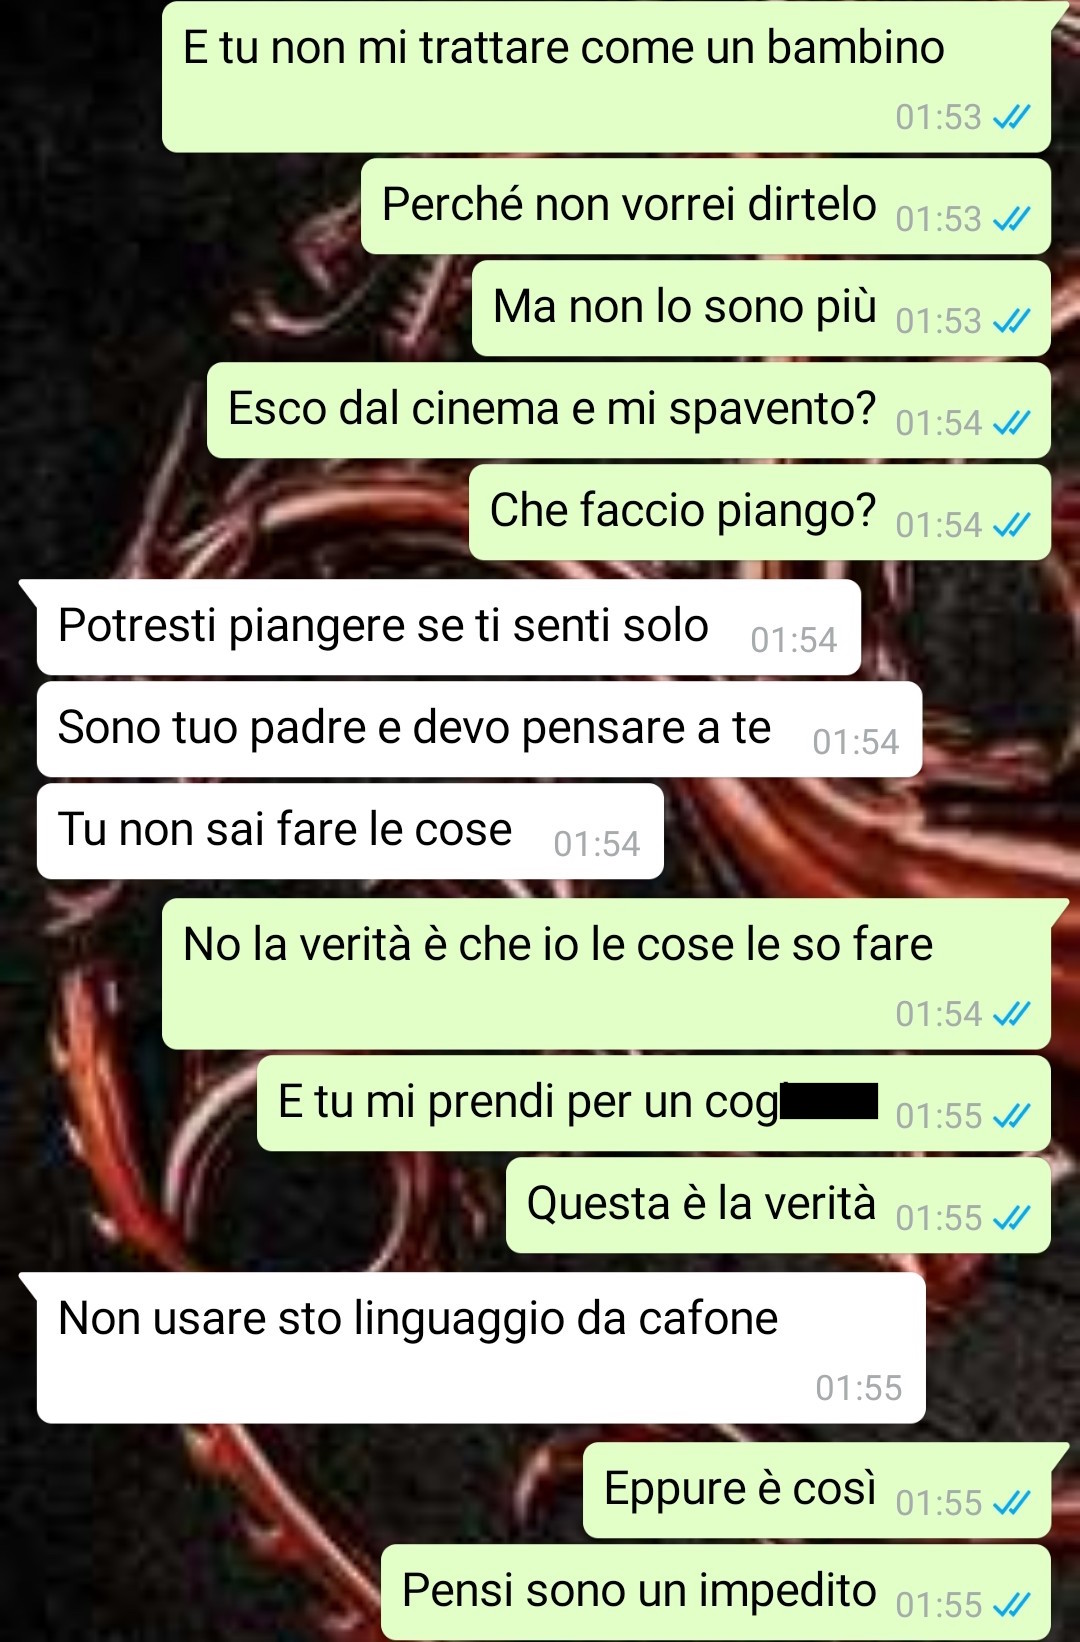The height and width of the screenshot is (1642, 1080).
Task: Tap blue ticks on 'Pensi sono un impedito'
Action: click(x=1011, y=1605)
